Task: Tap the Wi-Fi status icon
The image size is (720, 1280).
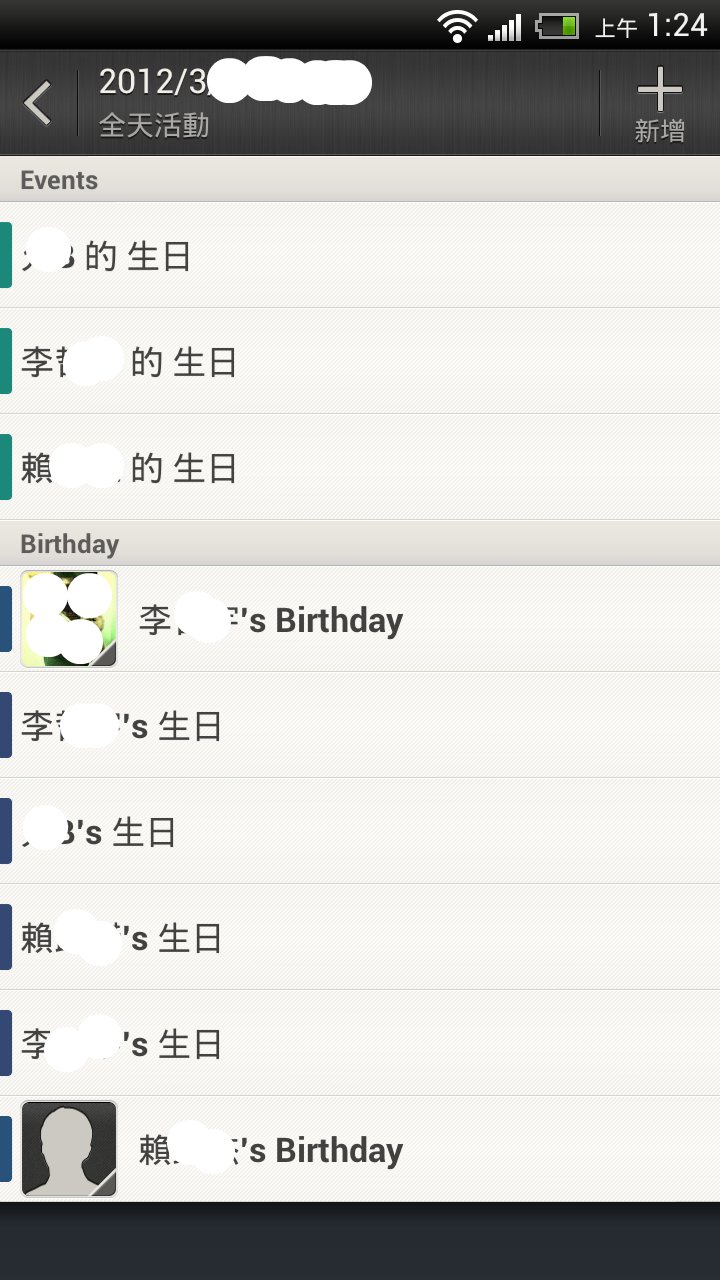Action: coord(457,26)
